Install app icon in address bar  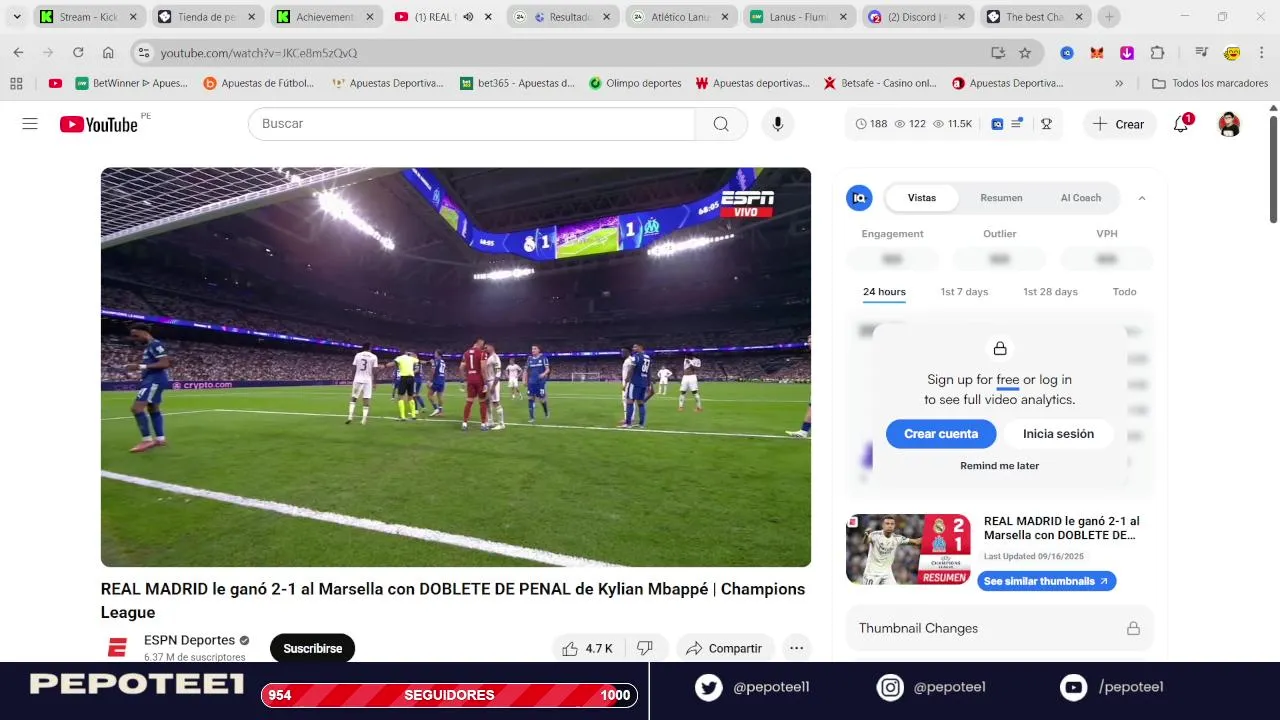coord(997,53)
